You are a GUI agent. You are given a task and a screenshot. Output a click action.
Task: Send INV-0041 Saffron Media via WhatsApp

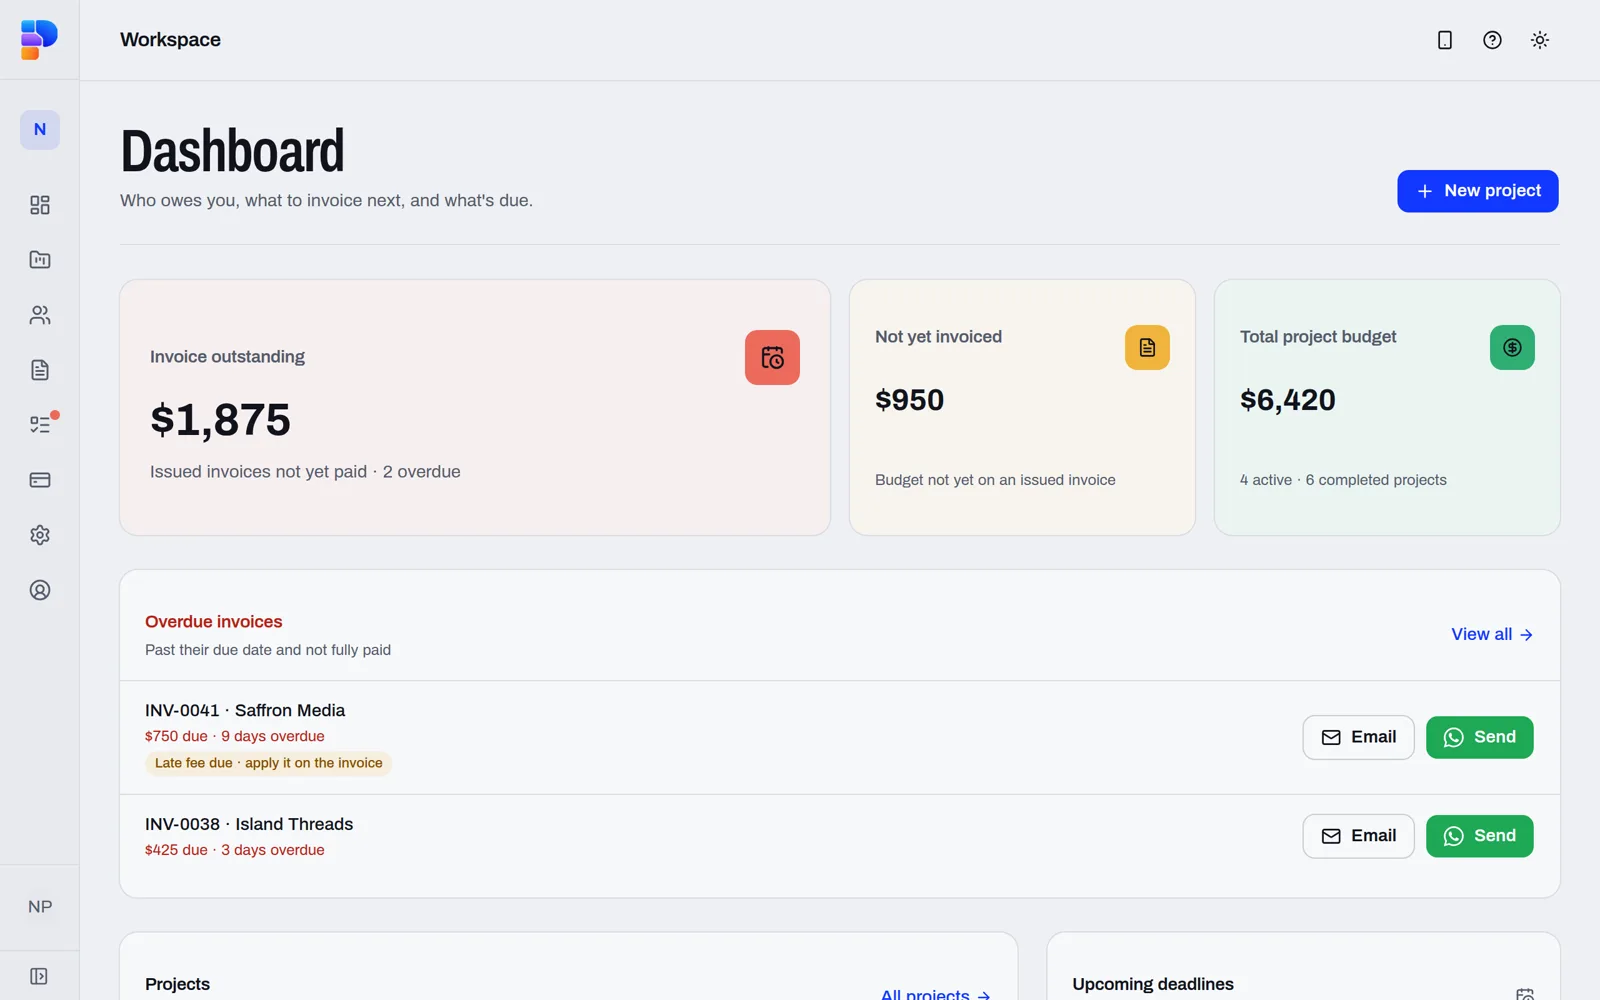point(1479,737)
